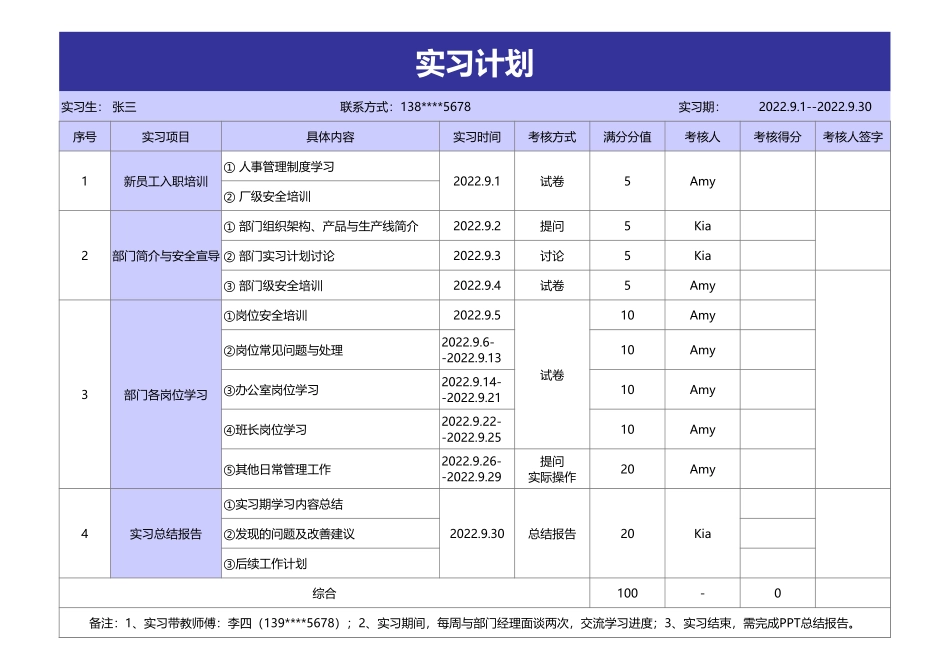The image size is (950, 672).
Task: Select cell ② 部门实习计划讨论
Action: 330,256
